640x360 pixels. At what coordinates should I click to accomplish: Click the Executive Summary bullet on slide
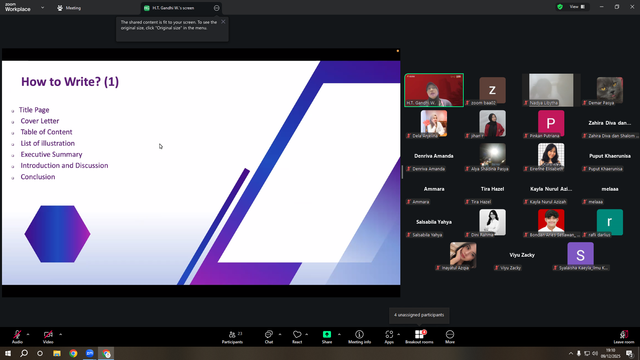51,154
